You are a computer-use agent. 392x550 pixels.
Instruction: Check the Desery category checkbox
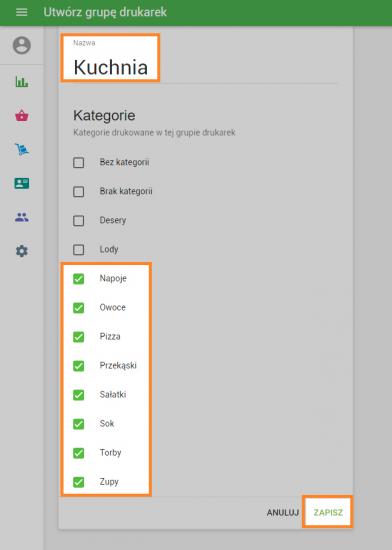click(x=79, y=221)
